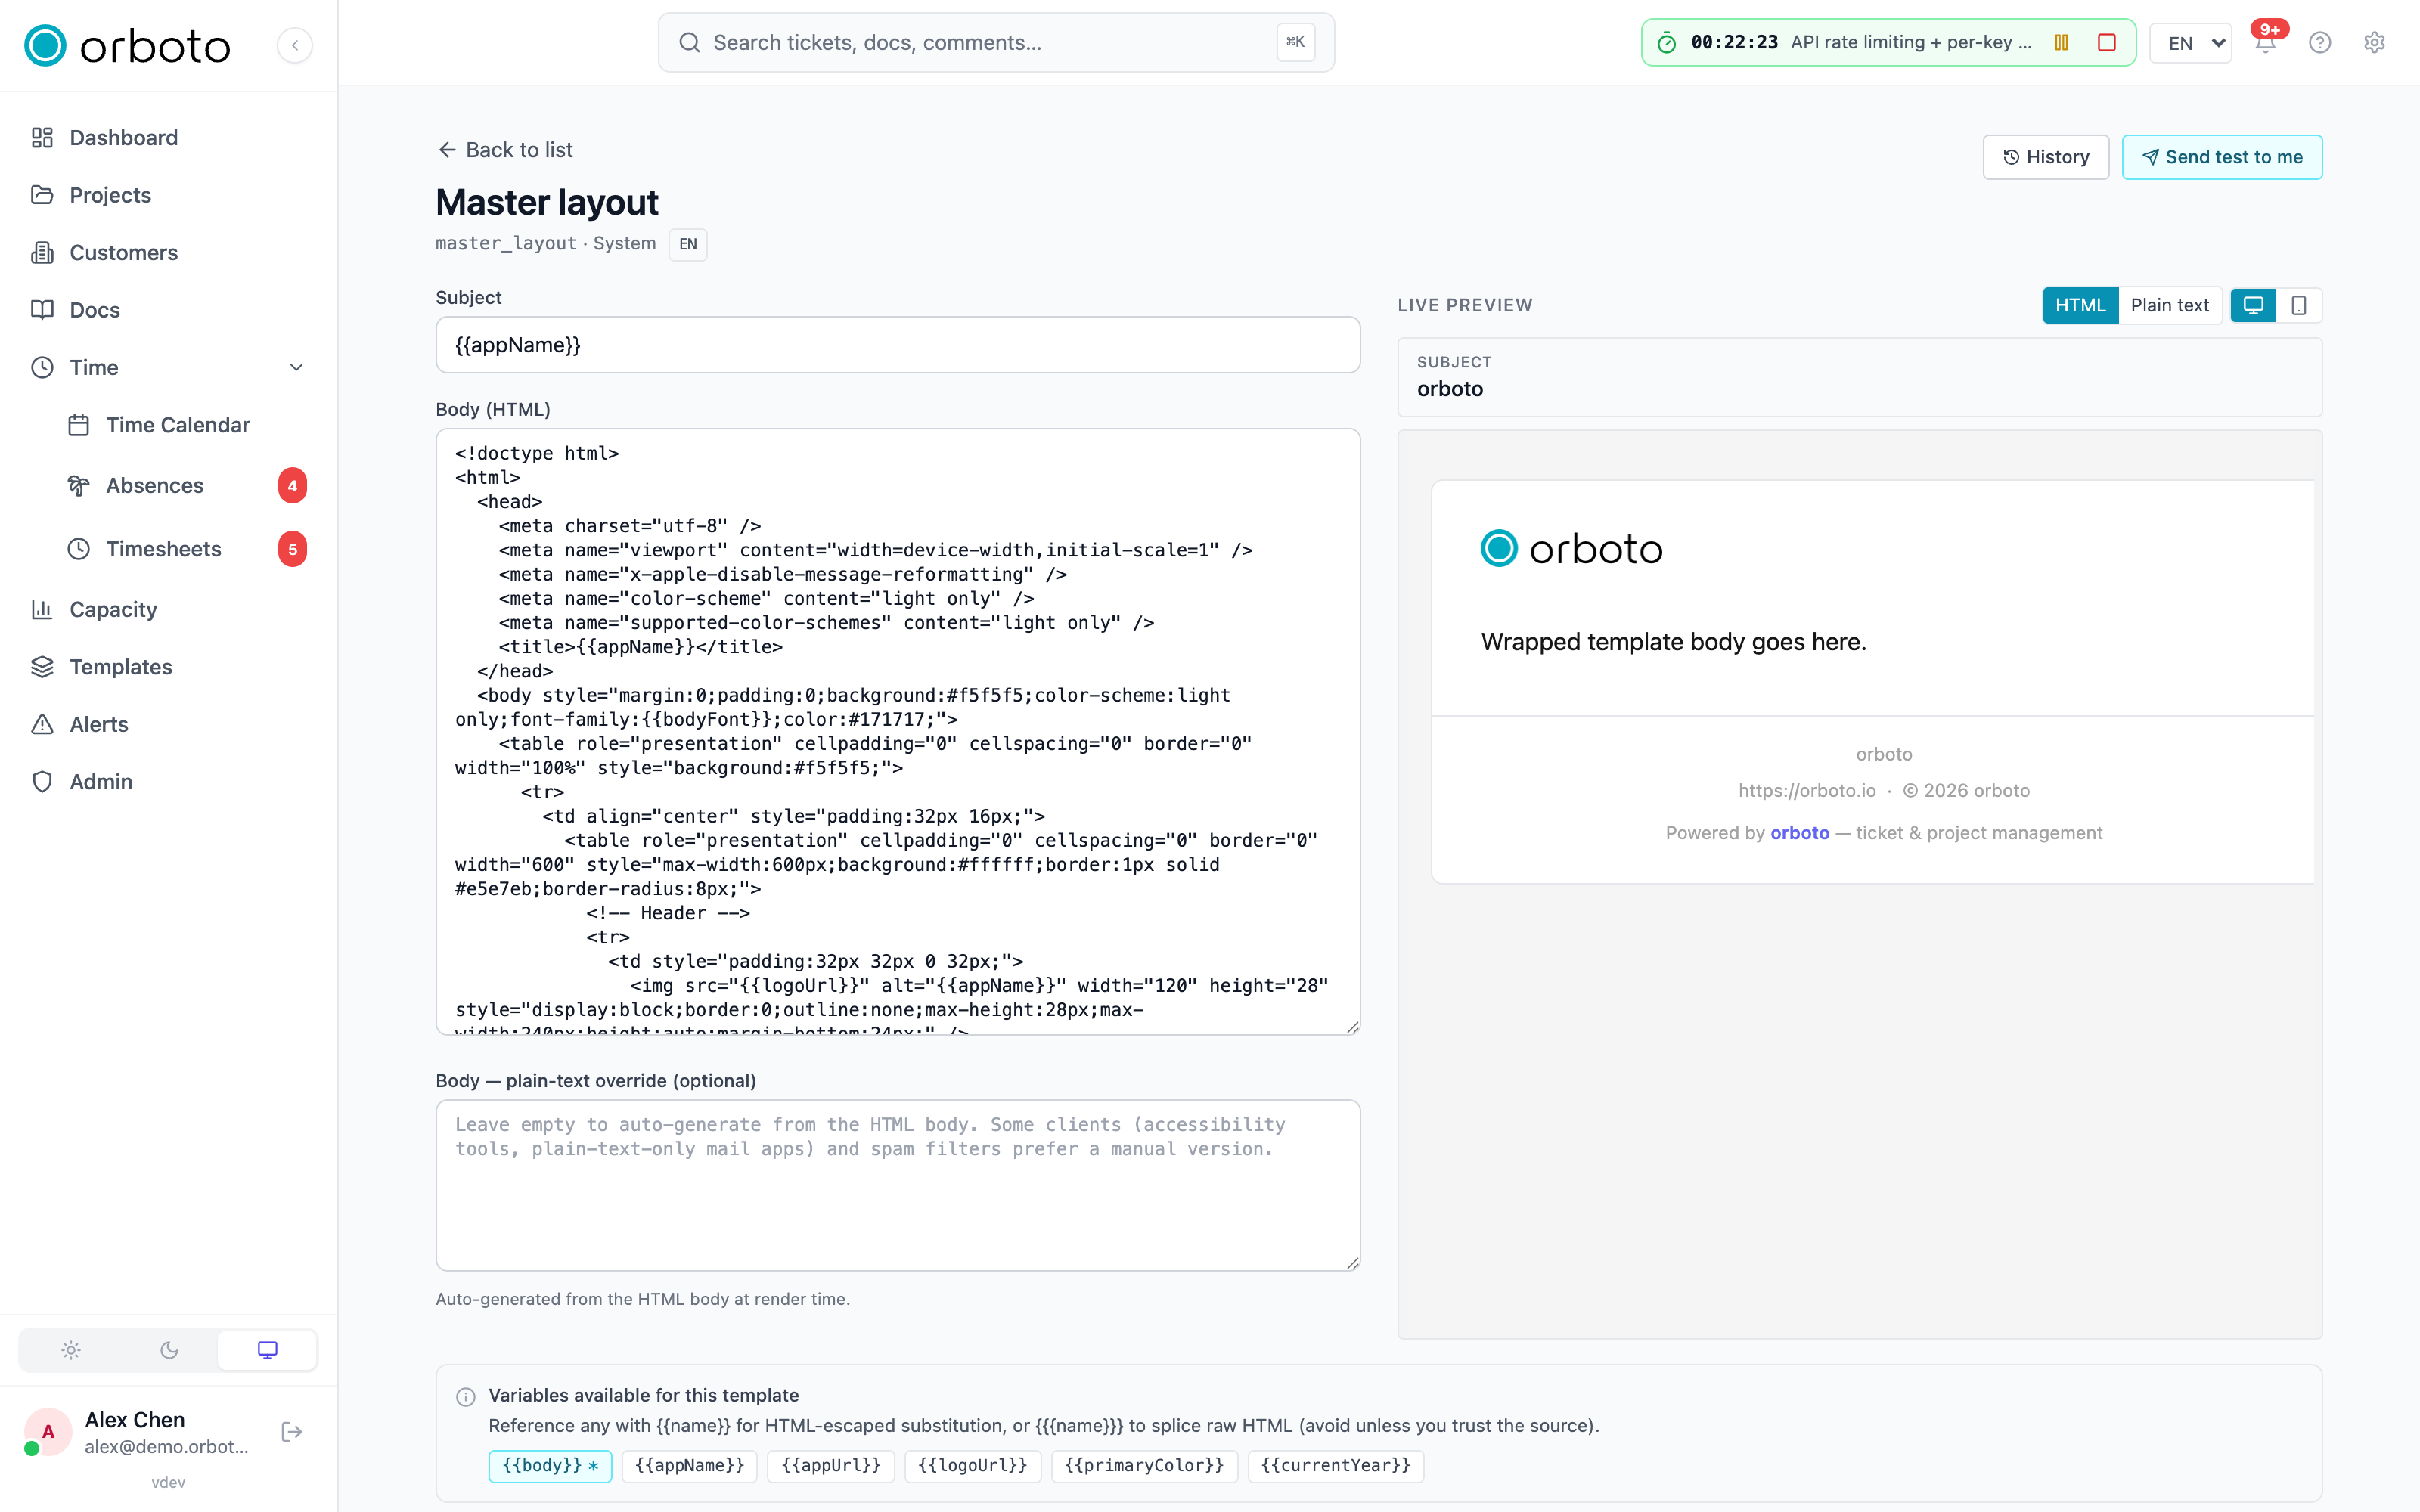Open Time Calendar page
Screen dimensions: 2420x1512
177,425
